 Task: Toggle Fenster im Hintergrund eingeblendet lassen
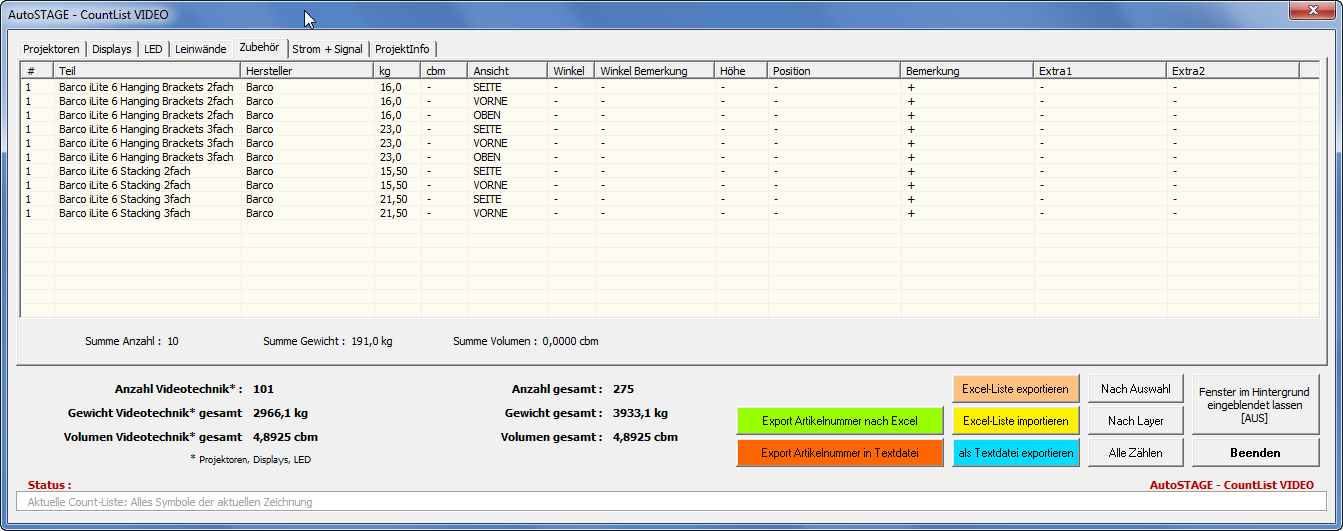(1255, 405)
